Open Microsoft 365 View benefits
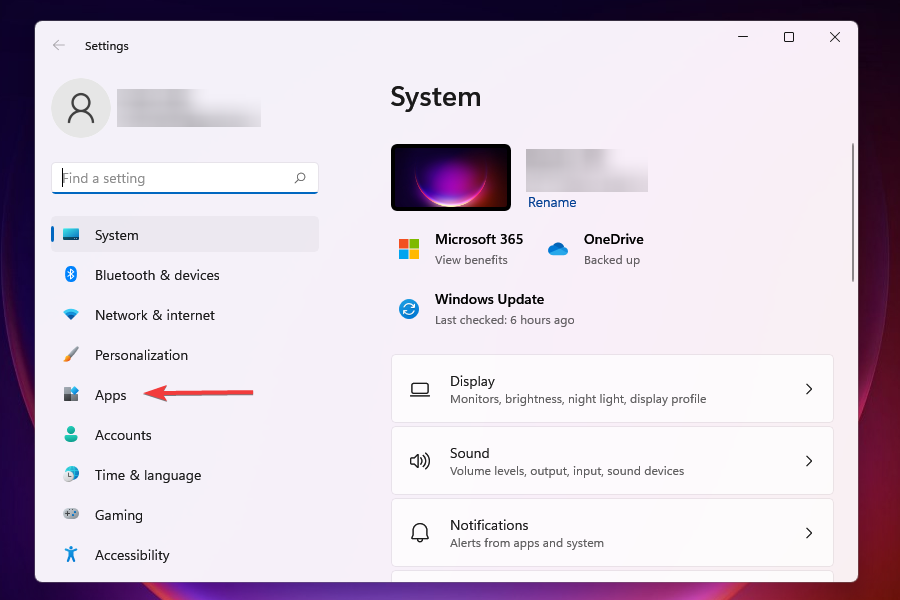The width and height of the screenshot is (900, 600). (x=471, y=260)
